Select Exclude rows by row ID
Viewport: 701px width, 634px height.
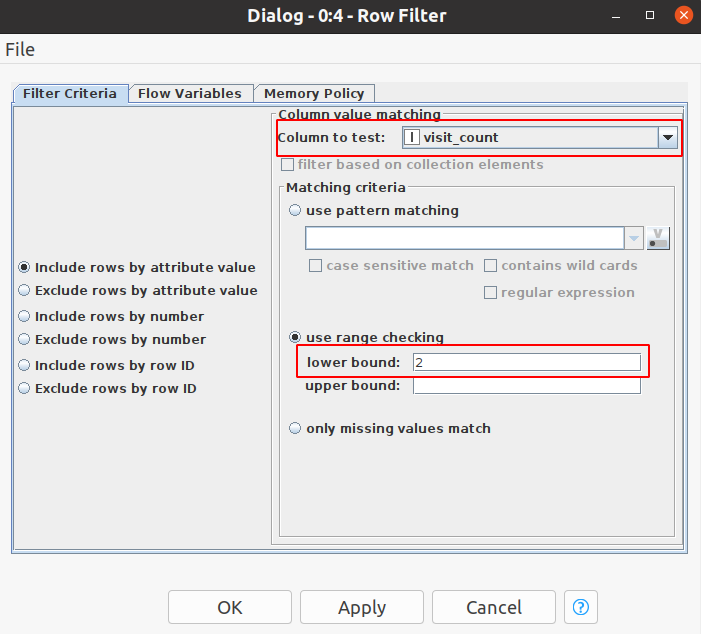coord(24,389)
